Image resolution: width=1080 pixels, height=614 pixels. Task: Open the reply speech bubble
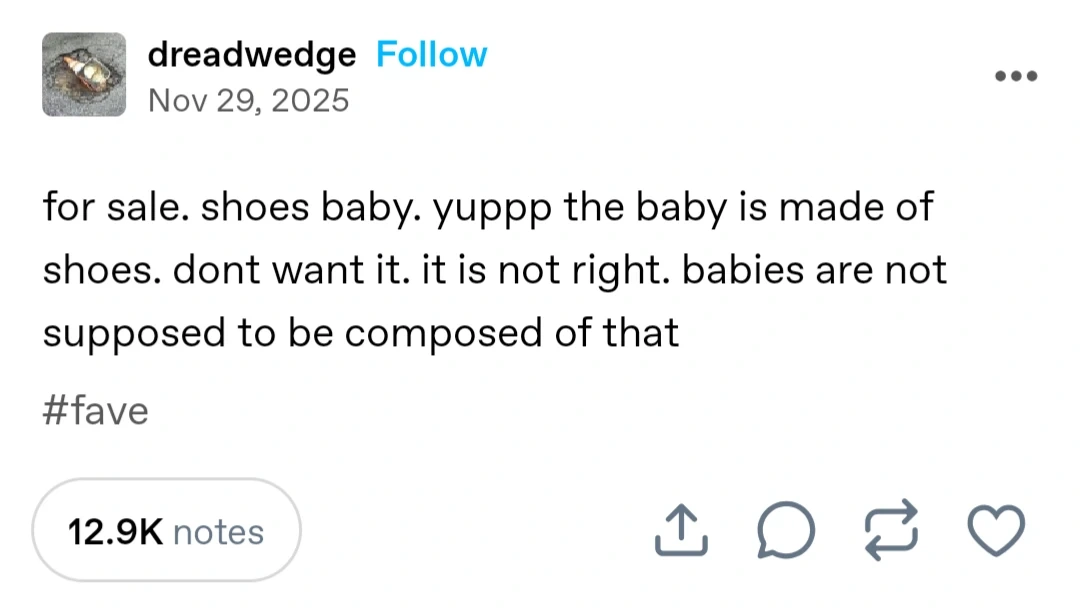click(x=786, y=531)
